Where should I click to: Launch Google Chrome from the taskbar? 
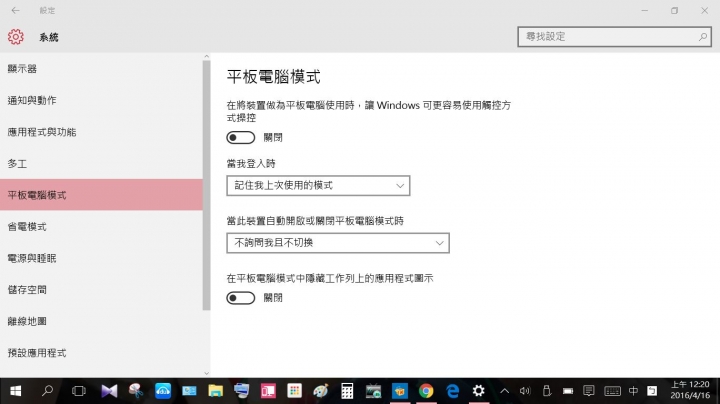pos(426,391)
